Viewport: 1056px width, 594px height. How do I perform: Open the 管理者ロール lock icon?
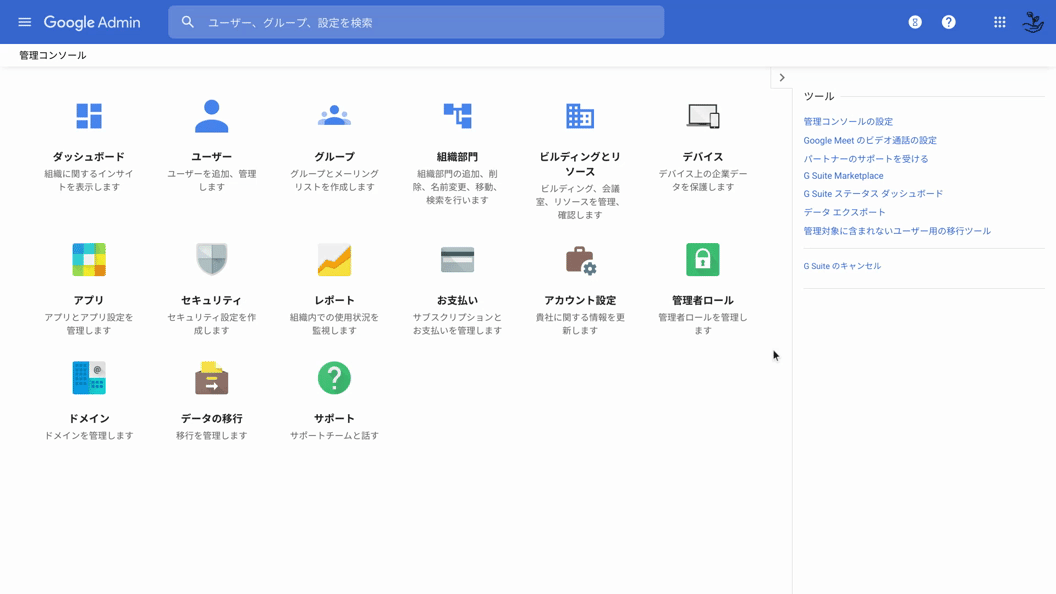pyautogui.click(x=702, y=259)
